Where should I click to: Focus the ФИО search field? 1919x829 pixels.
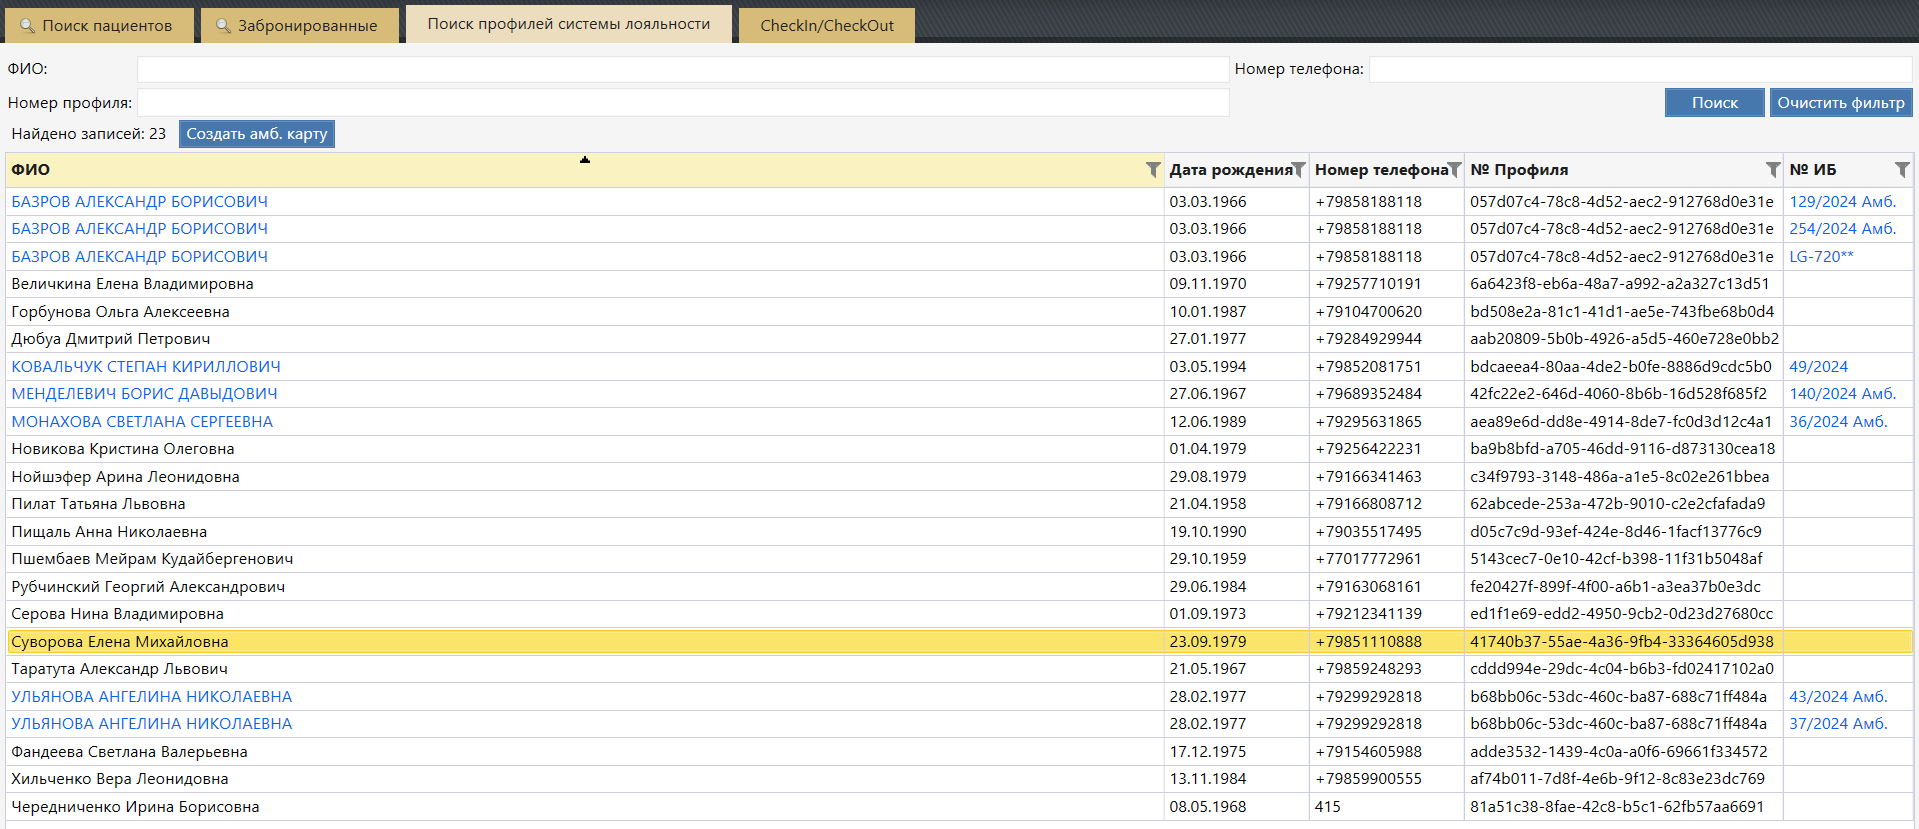click(x=682, y=69)
